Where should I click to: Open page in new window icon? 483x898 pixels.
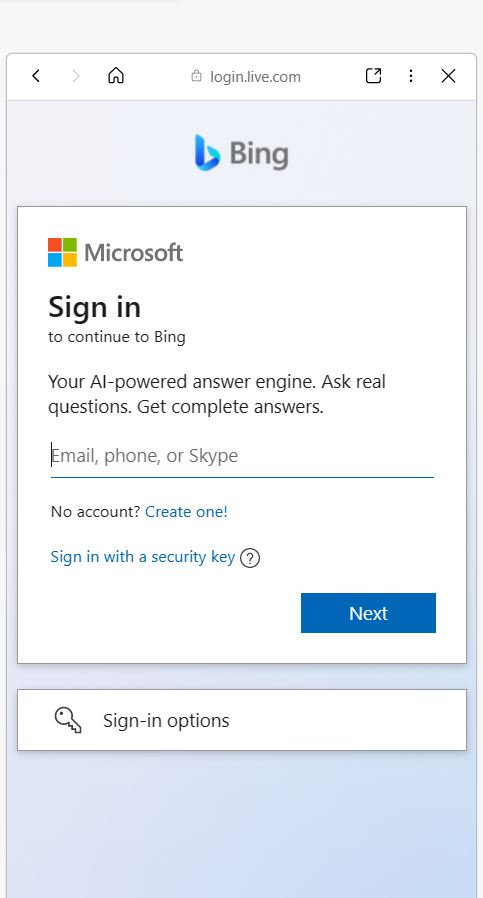[374, 76]
